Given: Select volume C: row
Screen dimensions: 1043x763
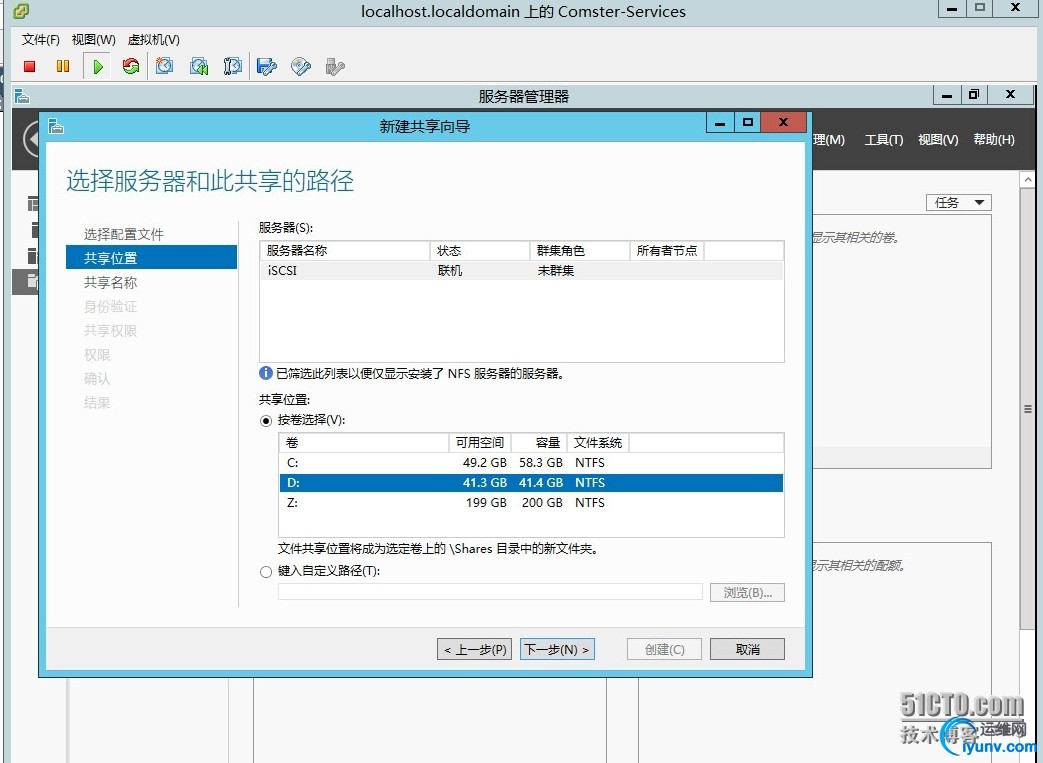Looking at the screenshot, I should pyautogui.click(x=531, y=463).
